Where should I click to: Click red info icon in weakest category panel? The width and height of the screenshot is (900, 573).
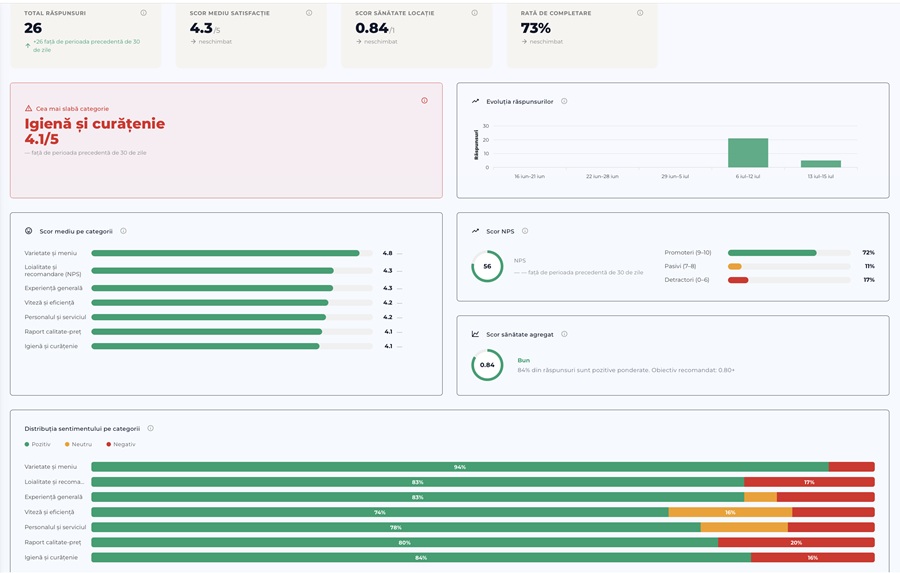click(424, 100)
